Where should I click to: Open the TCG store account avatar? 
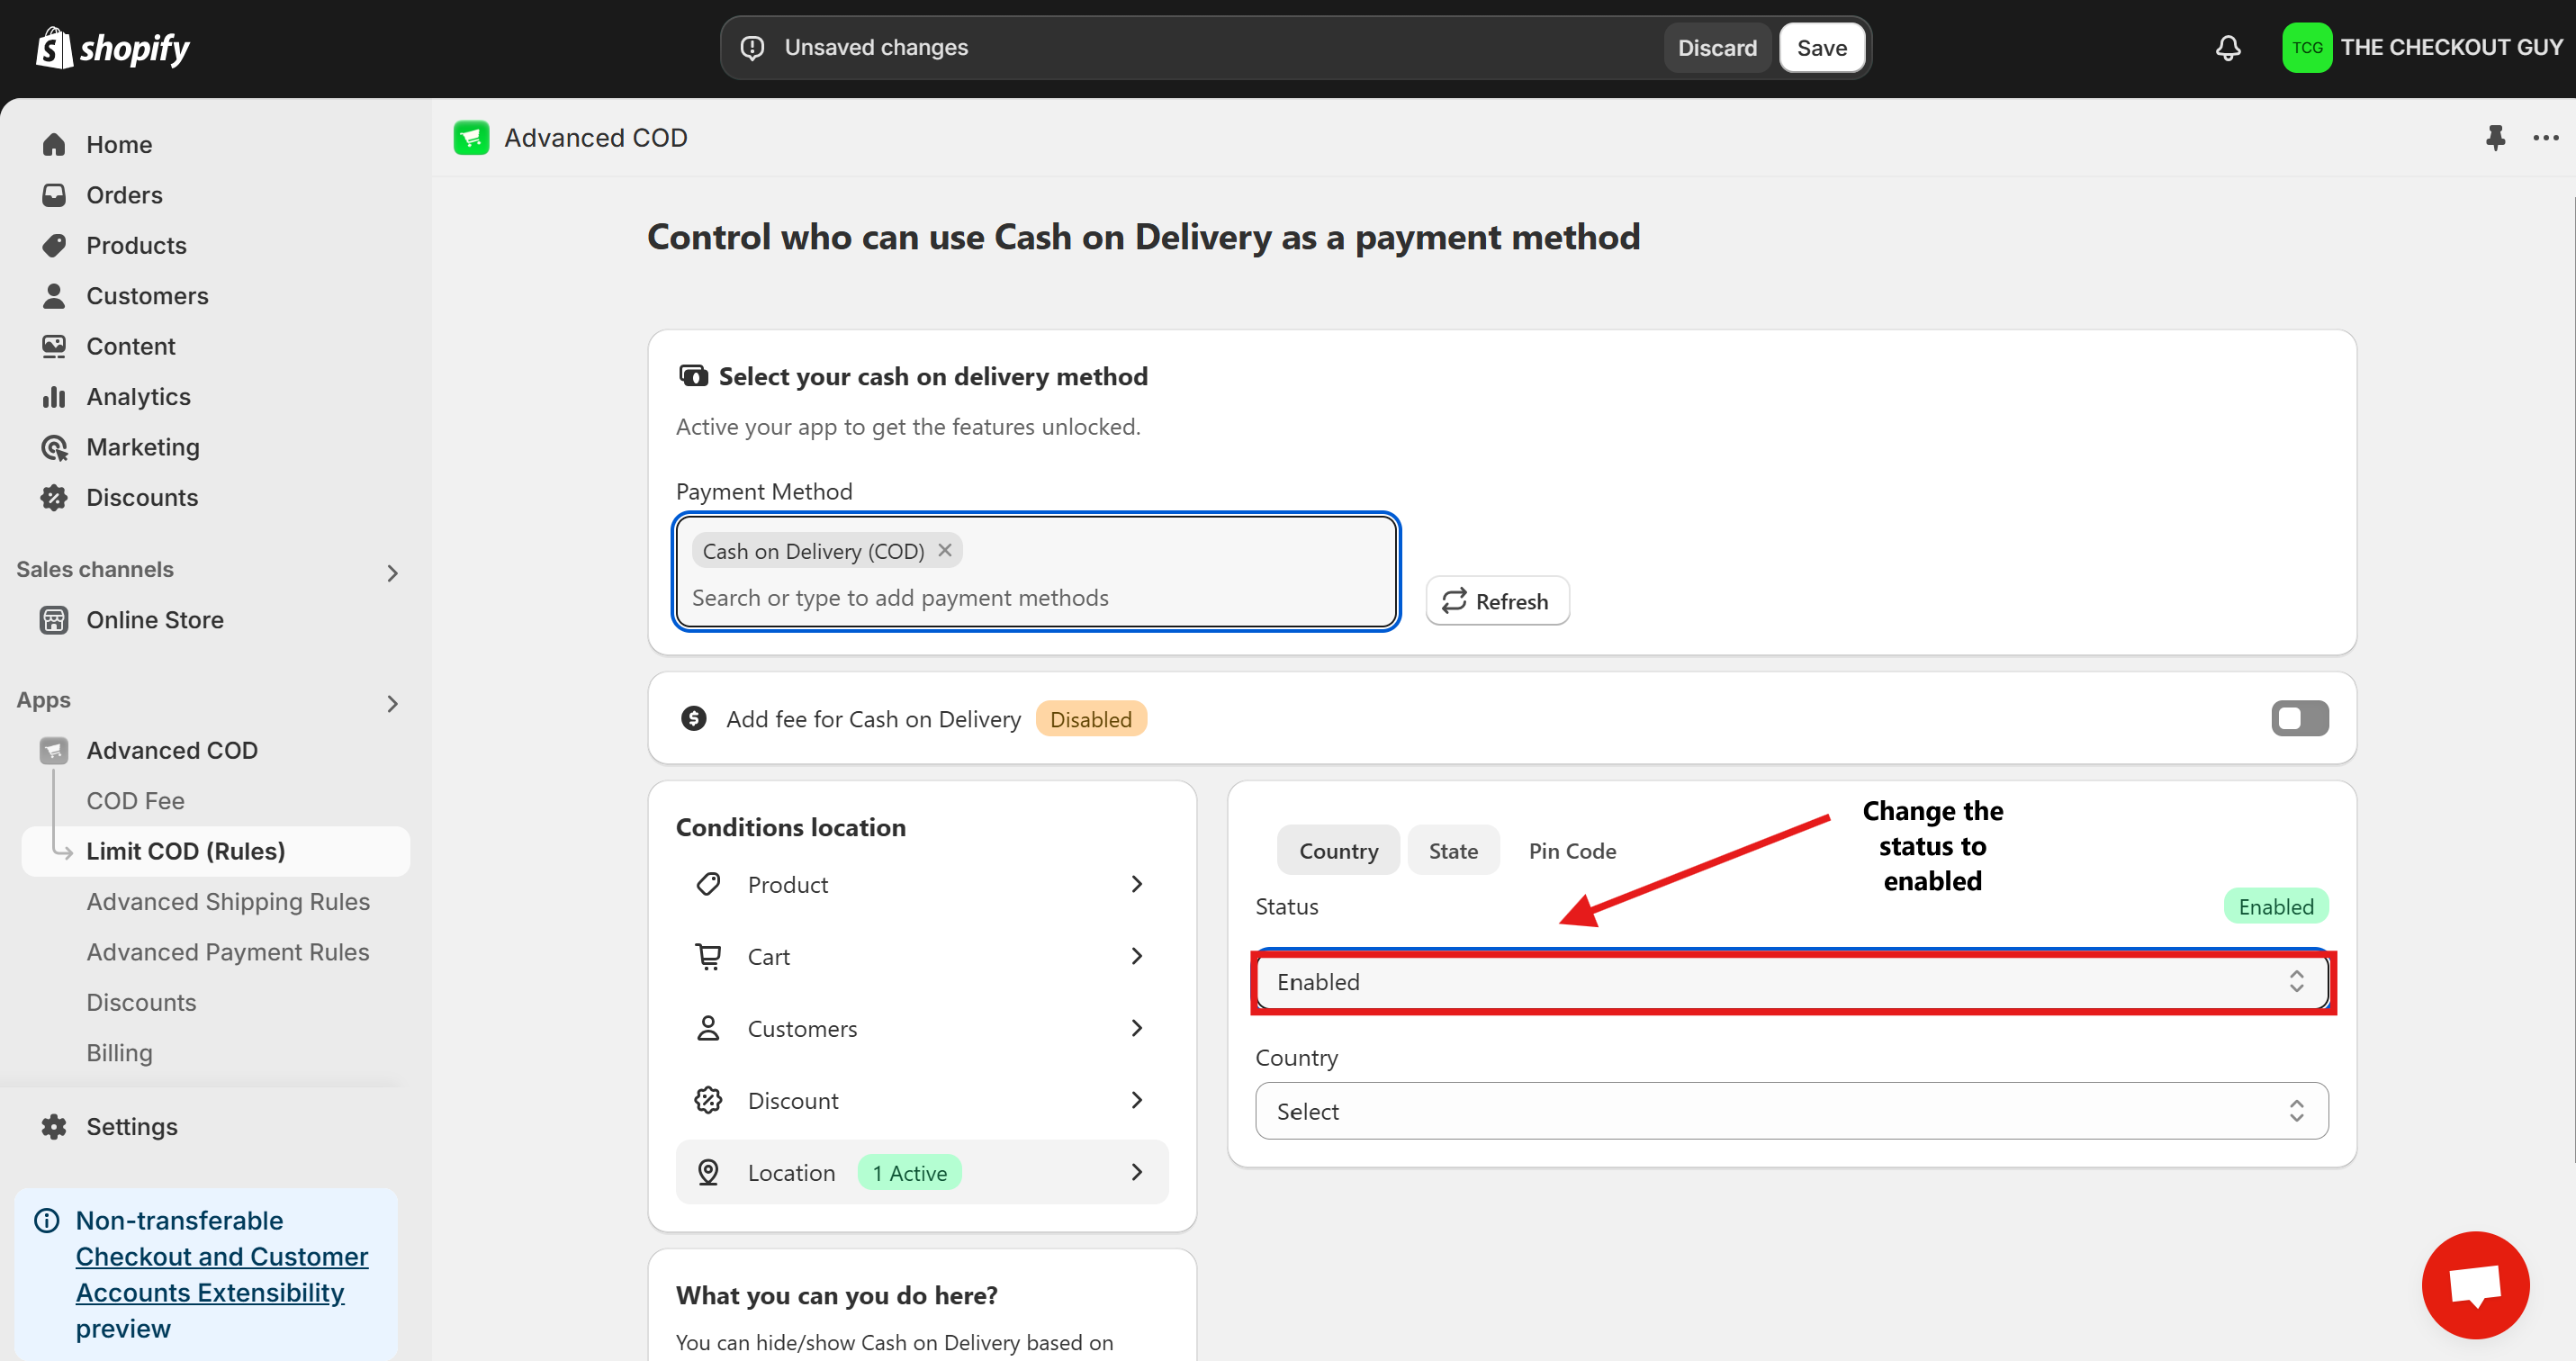pos(2306,47)
